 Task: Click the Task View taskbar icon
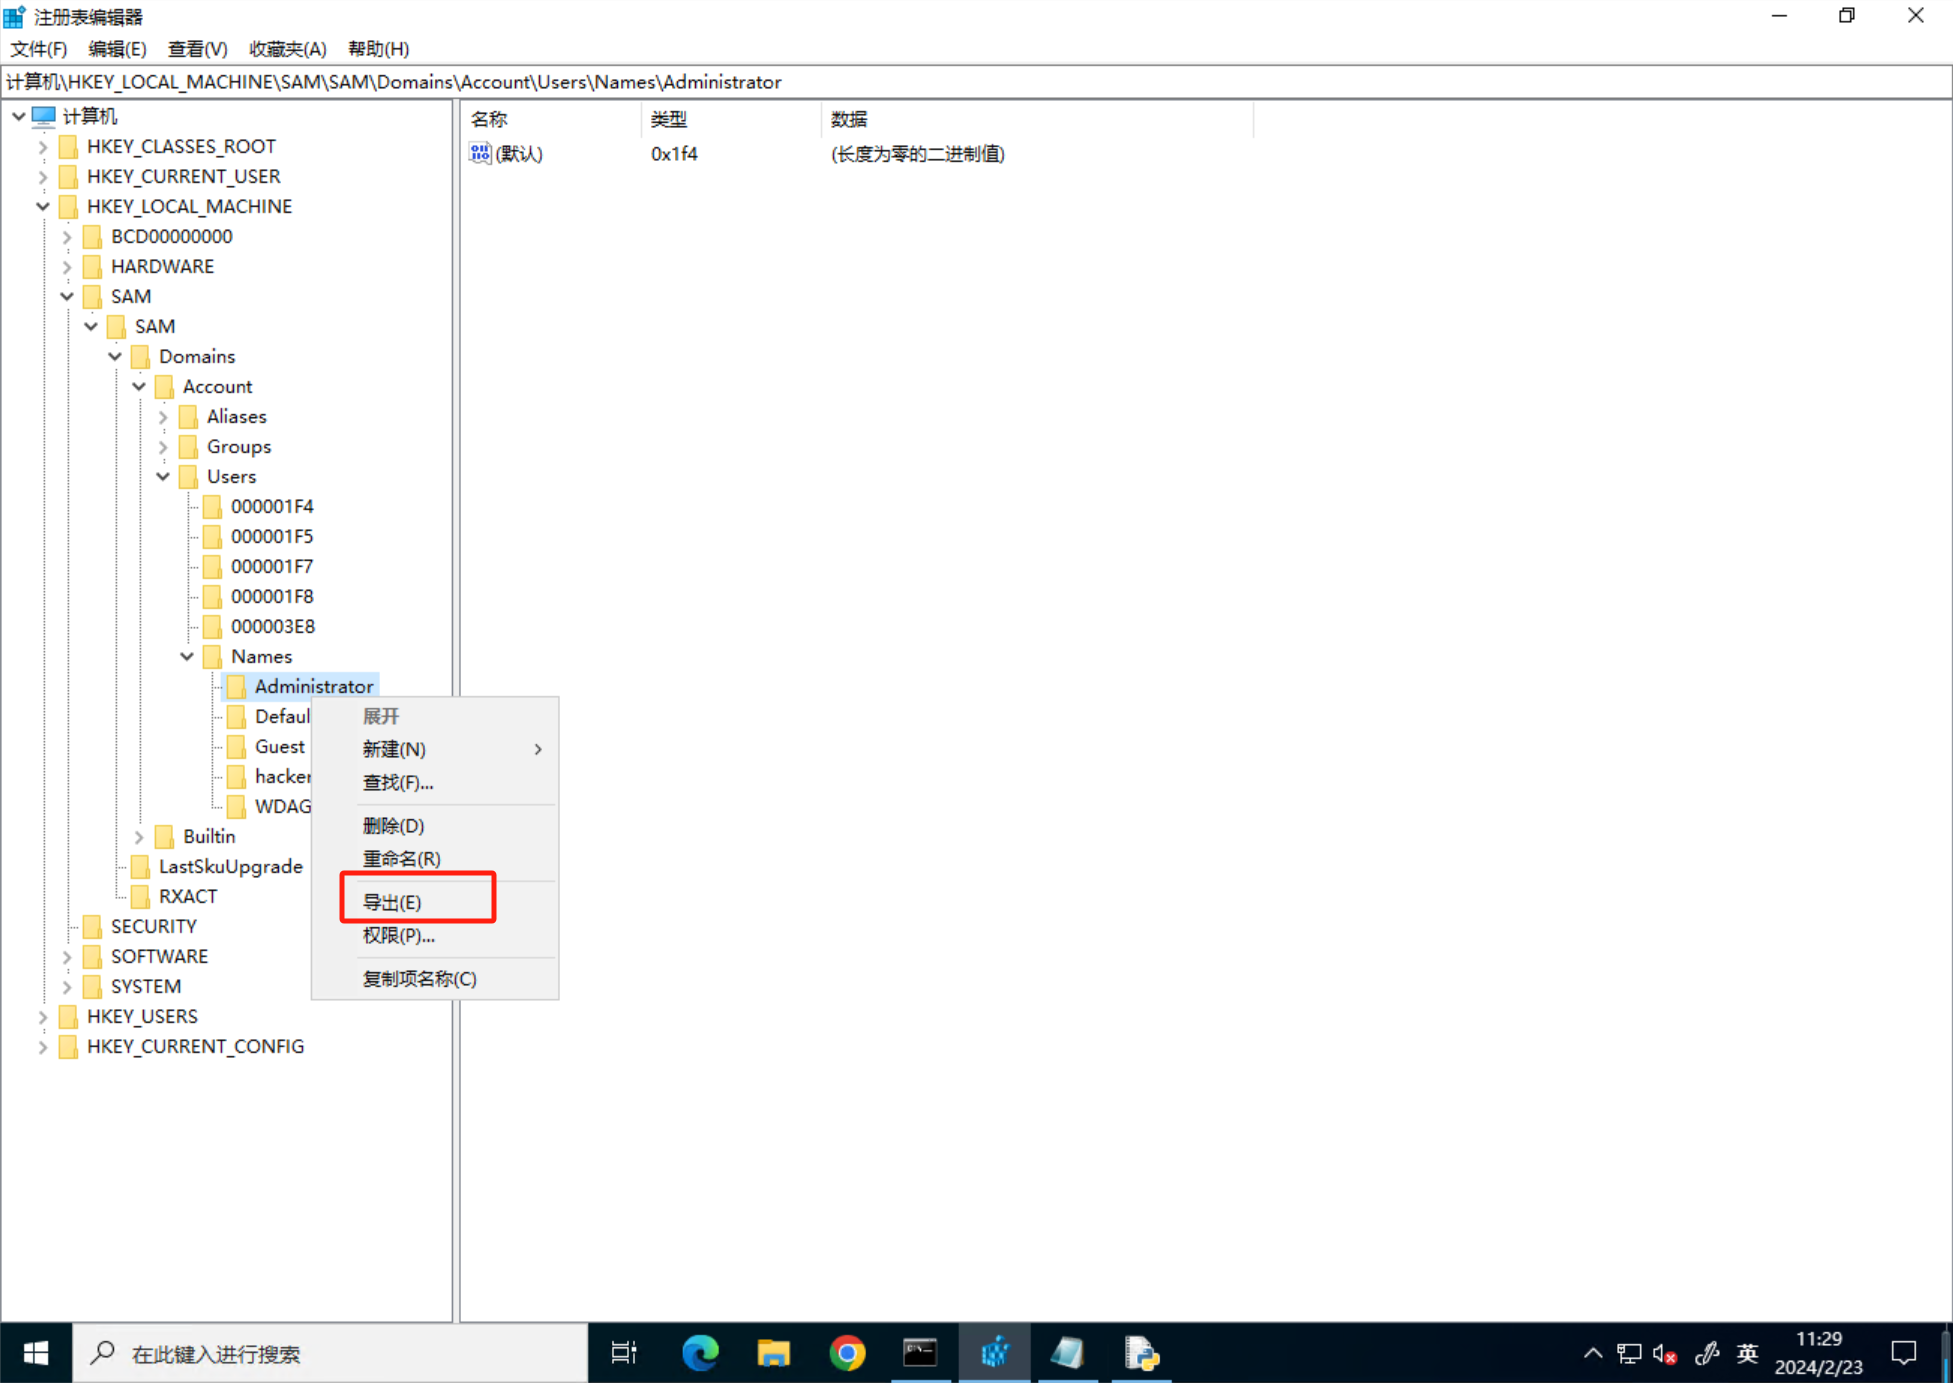click(x=624, y=1353)
